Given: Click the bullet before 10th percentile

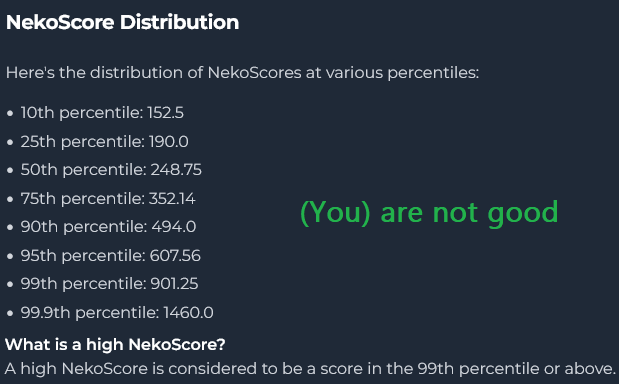Looking at the screenshot, I should (10, 114).
